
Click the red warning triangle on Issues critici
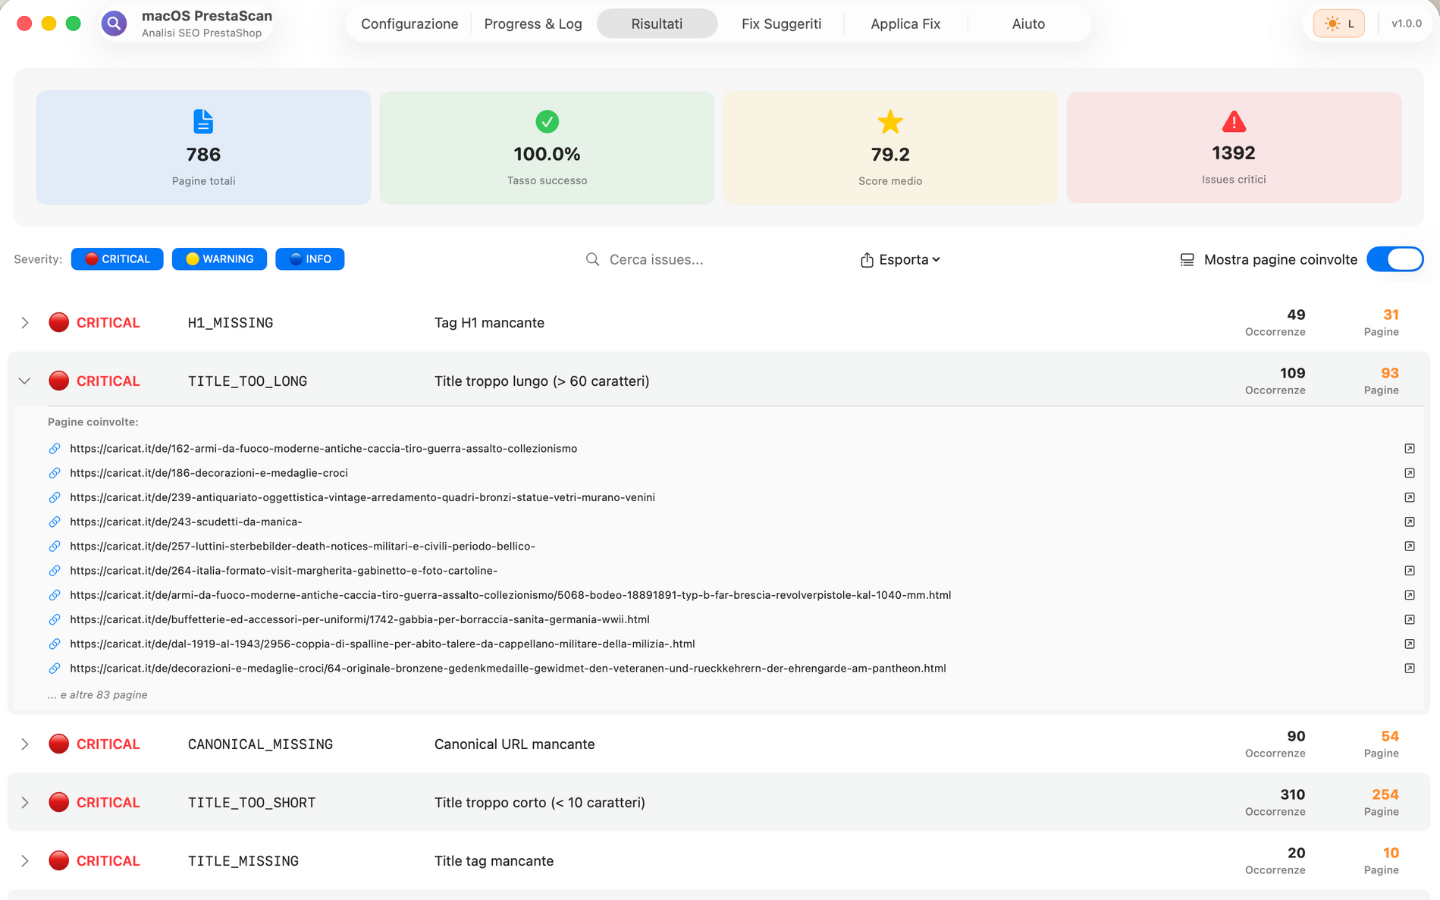pyautogui.click(x=1233, y=122)
